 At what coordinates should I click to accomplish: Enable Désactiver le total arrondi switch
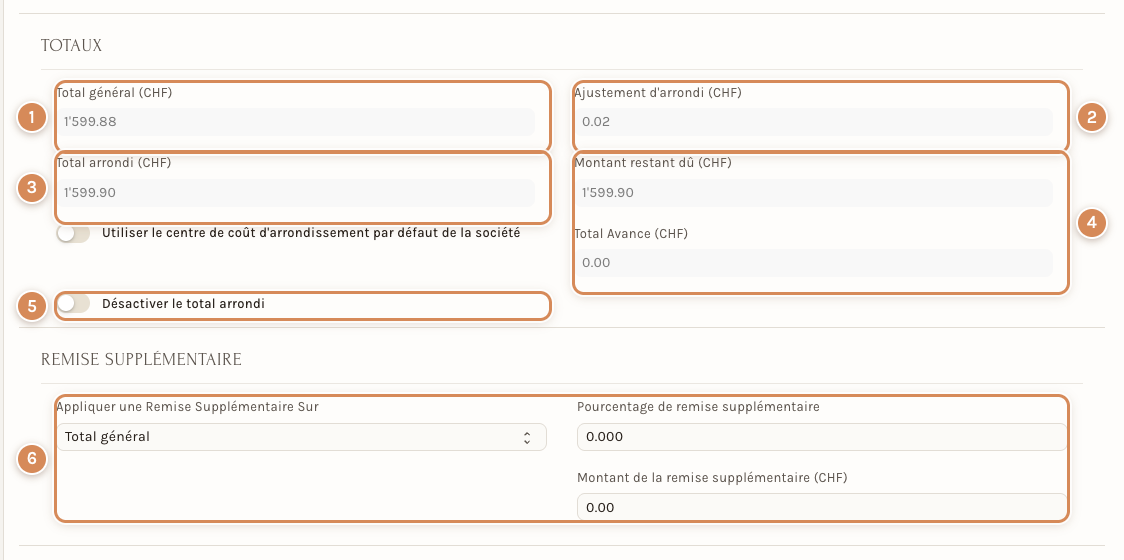click(74, 304)
